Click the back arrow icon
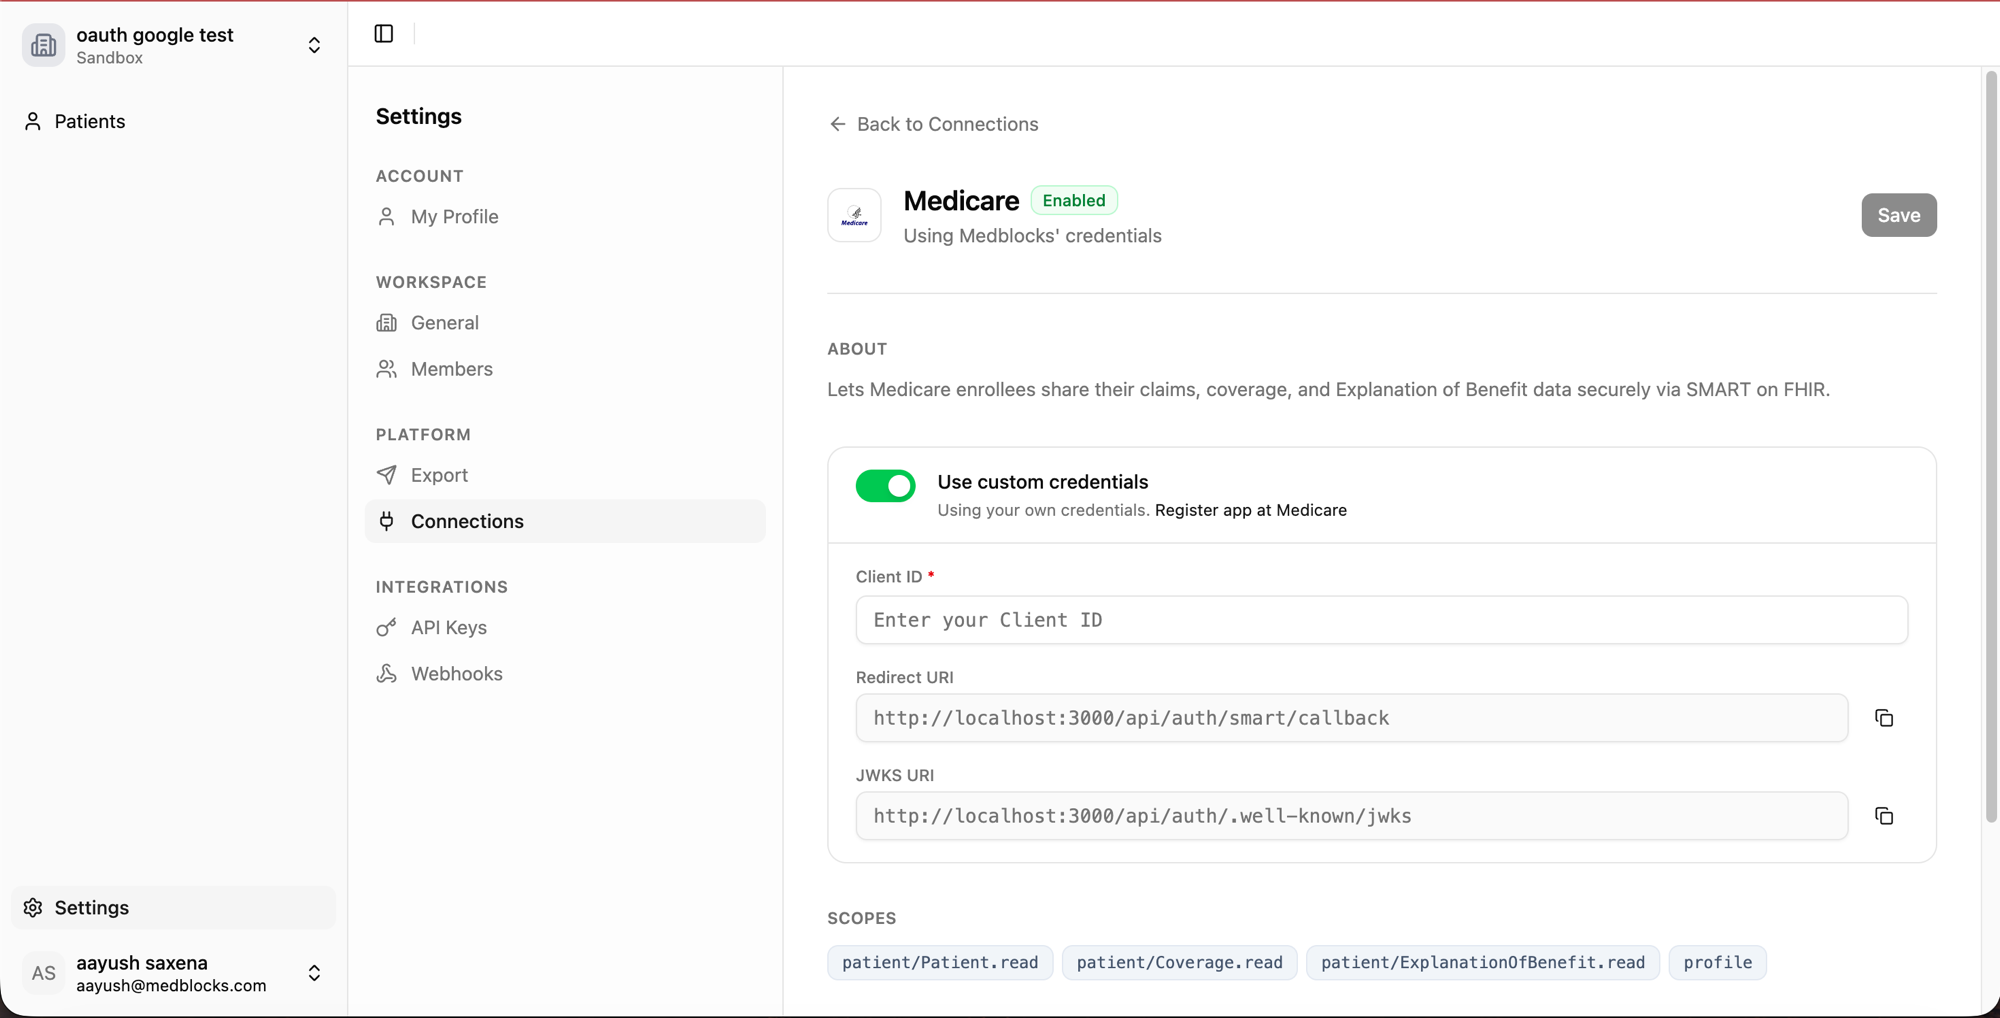 (x=837, y=124)
